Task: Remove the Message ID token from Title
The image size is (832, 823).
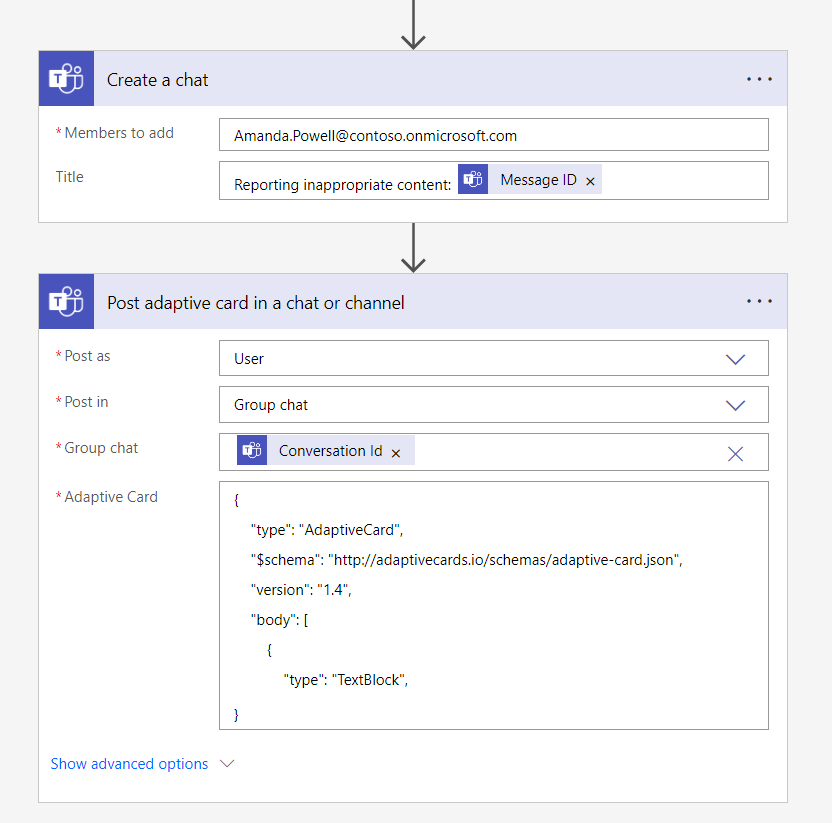Action: click(x=590, y=181)
